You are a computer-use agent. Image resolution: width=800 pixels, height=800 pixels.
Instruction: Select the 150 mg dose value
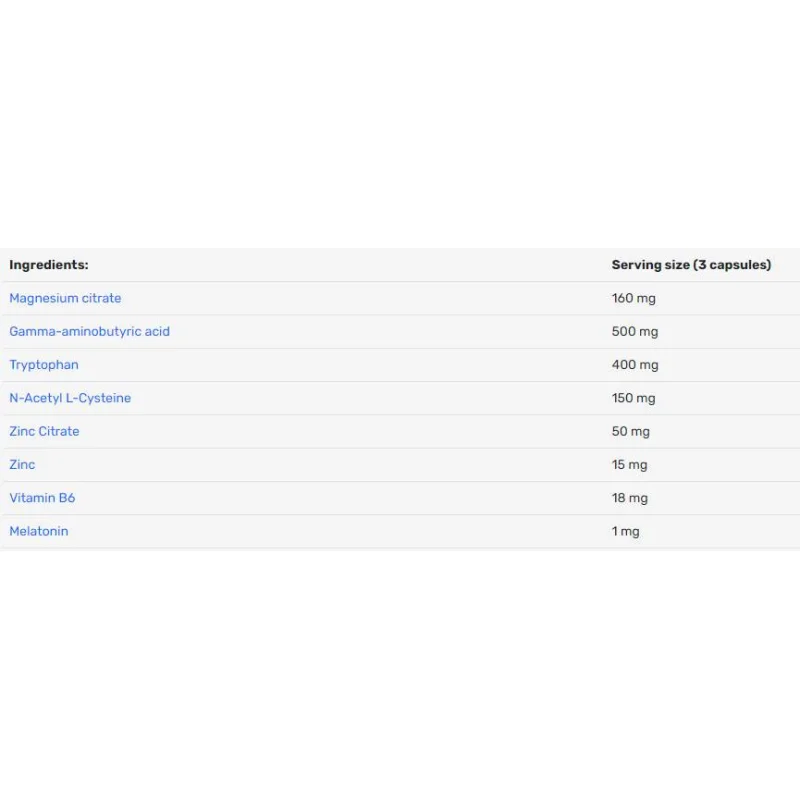click(x=634, y=398)
